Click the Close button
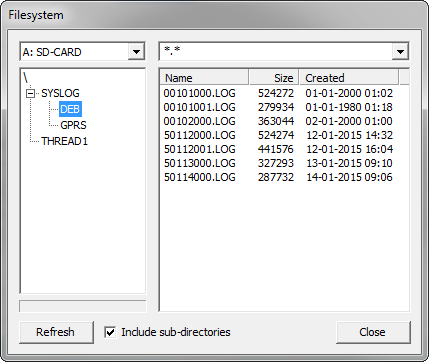Image resolution: width=429 pixels, height=362 pixels. 373,332
